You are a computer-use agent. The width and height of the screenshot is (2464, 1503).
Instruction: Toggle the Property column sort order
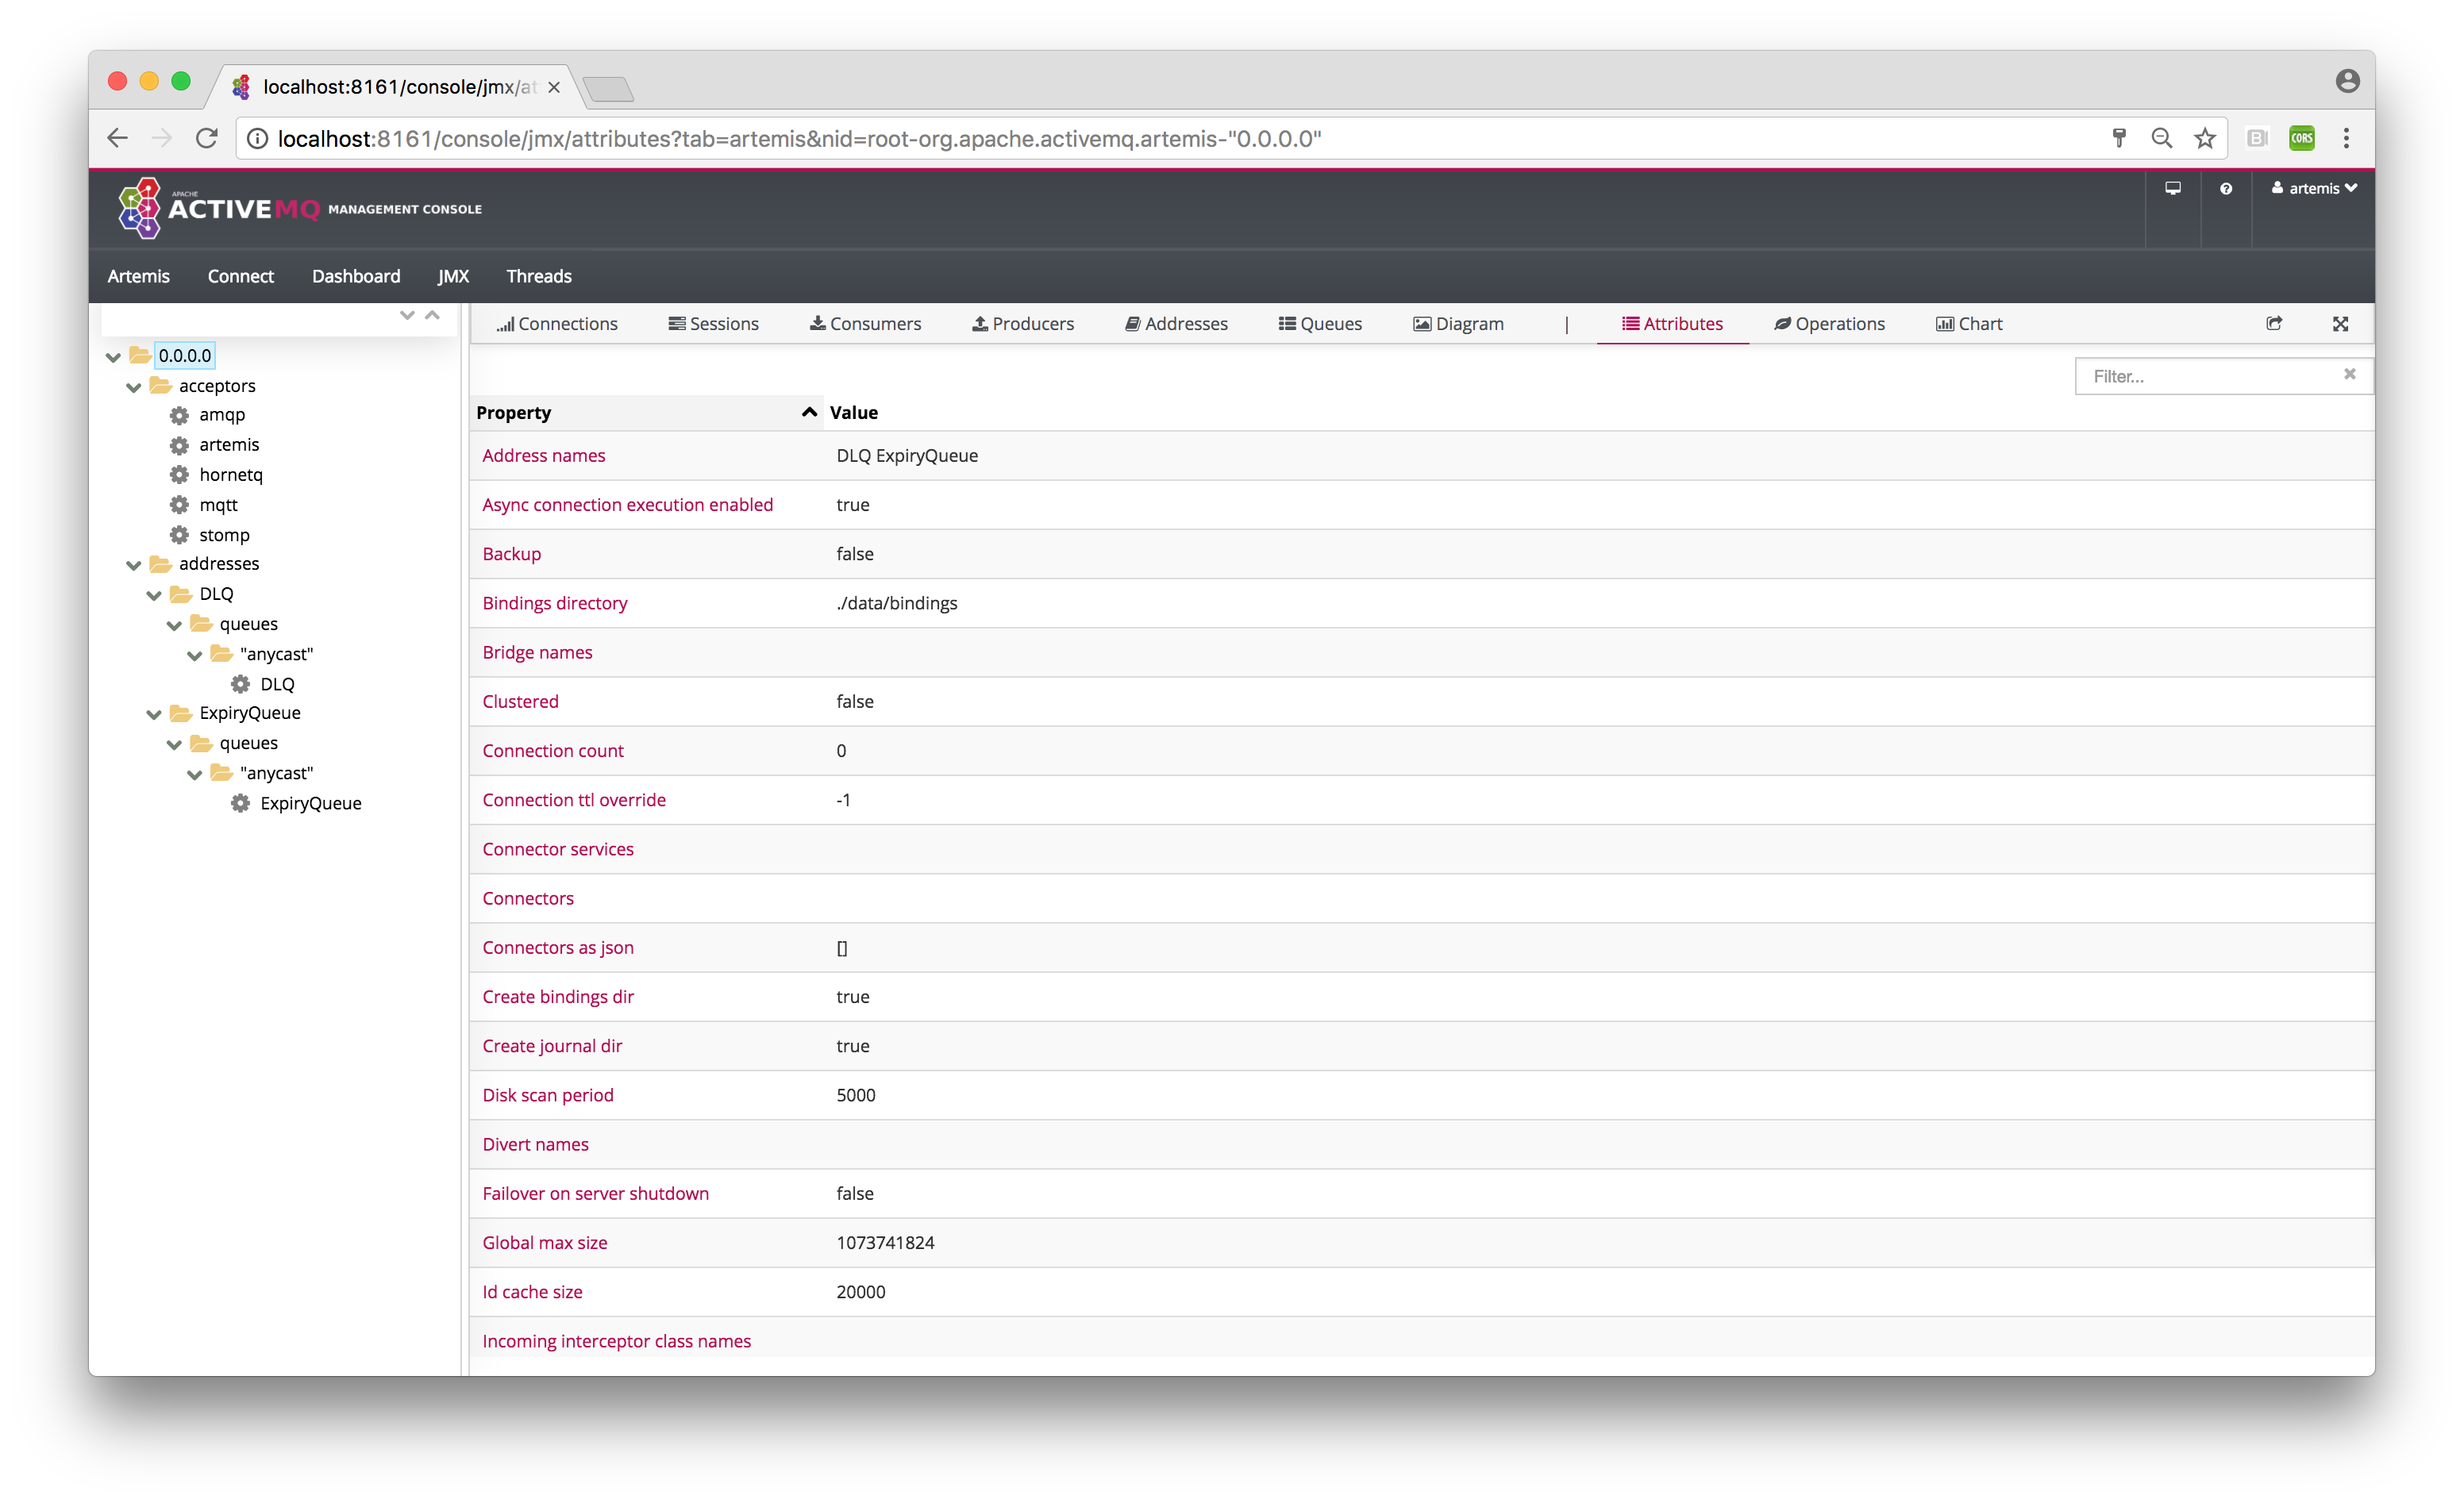pyautogui.click(x=808, y=412)
